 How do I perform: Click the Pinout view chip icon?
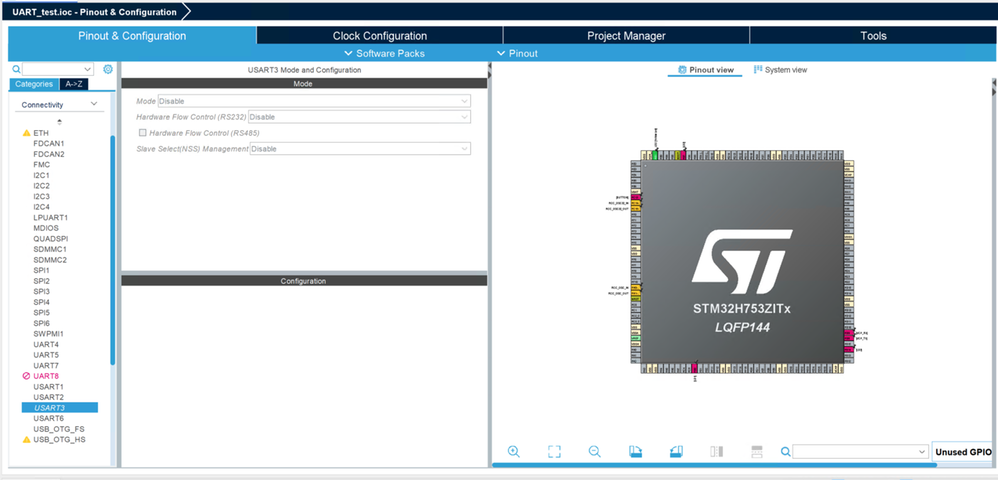682,69
